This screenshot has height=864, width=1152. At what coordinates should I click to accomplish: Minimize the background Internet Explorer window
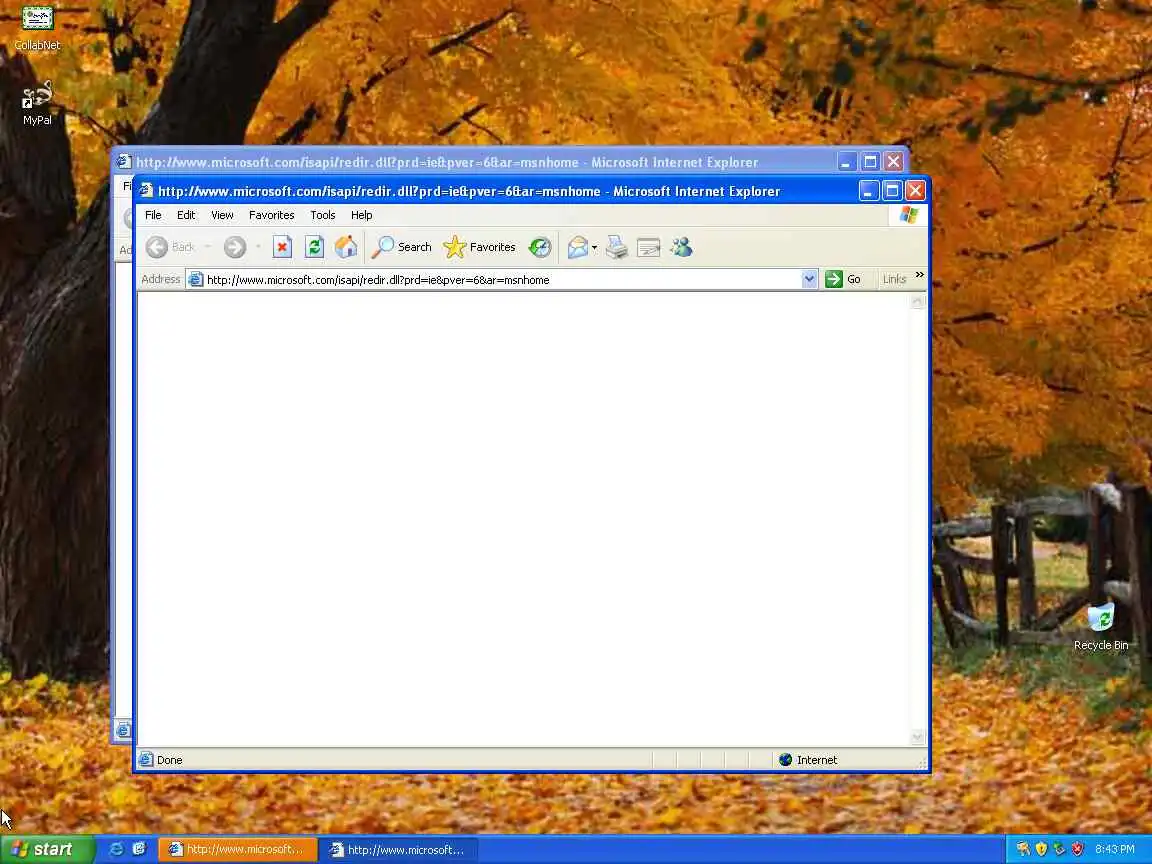pyautogui.click(x=846, y=162)
